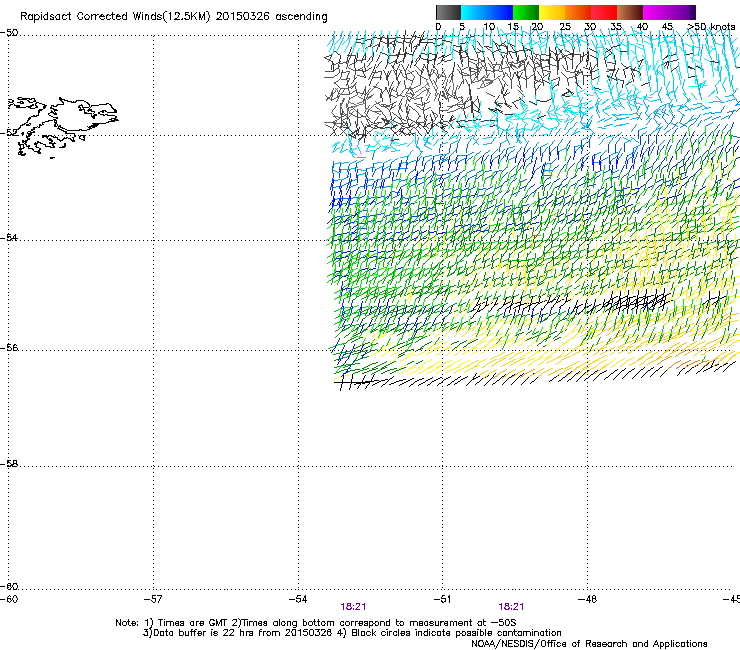Click the '-54' longitude label on bottom axis
Image resolution: width=740 pixels, height=650 pixels.
(x=298, y=599)
